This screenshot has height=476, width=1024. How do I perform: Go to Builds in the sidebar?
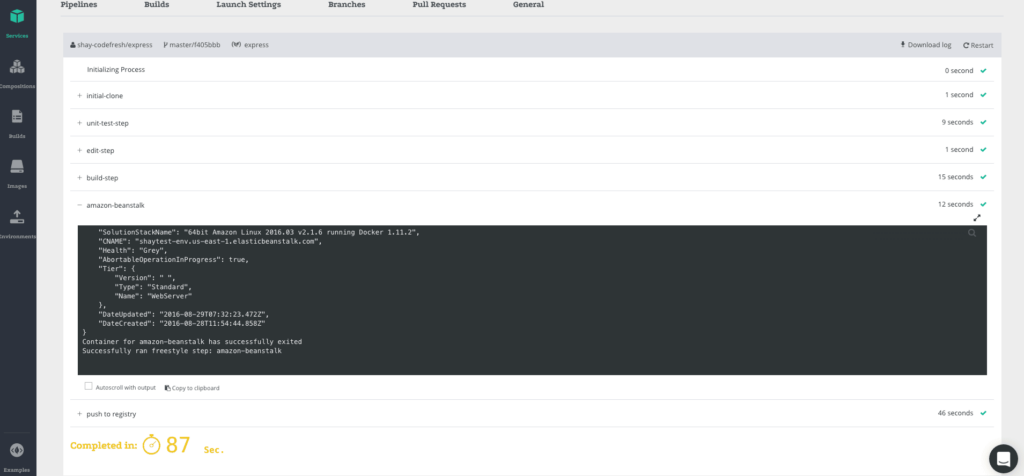tap(17, 118)
